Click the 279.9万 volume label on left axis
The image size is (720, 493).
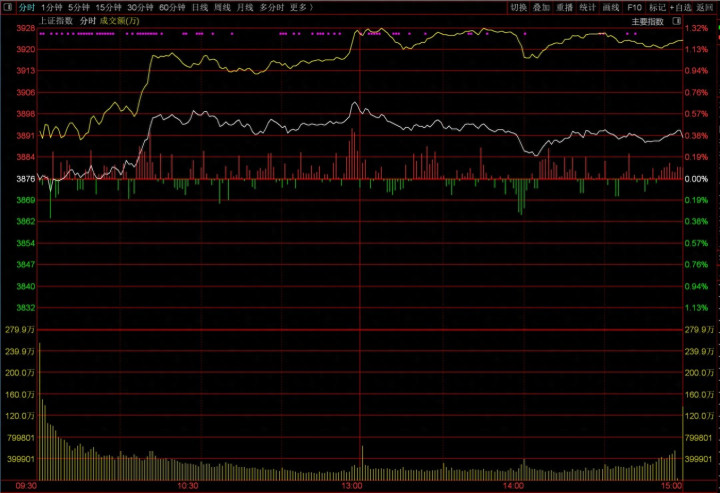[x=20, y=330]
